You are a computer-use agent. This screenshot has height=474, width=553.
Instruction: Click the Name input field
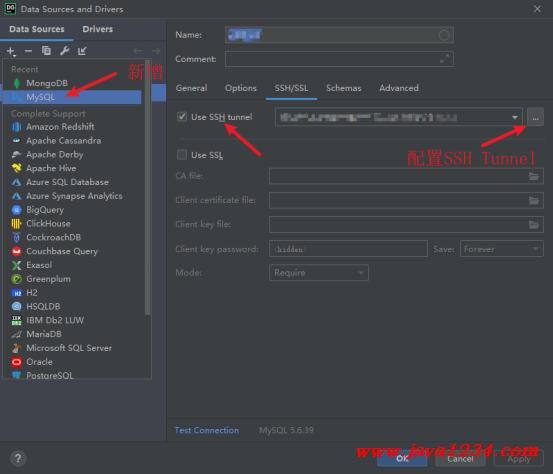(x=339, y=35)
